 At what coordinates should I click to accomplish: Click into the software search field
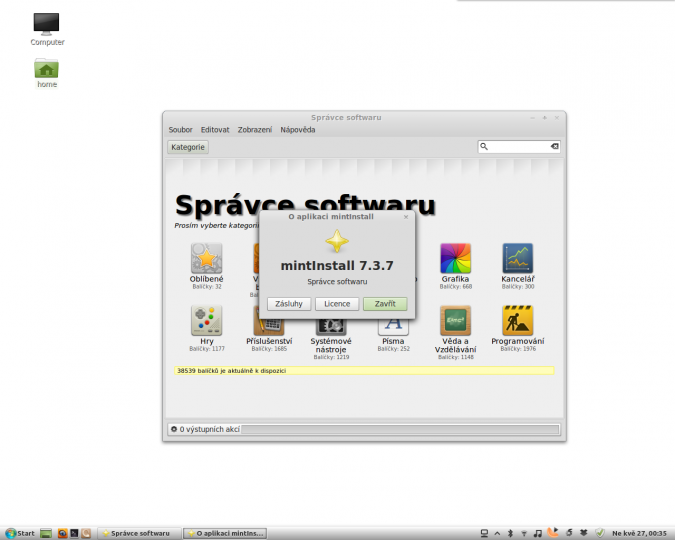[519, 146]
